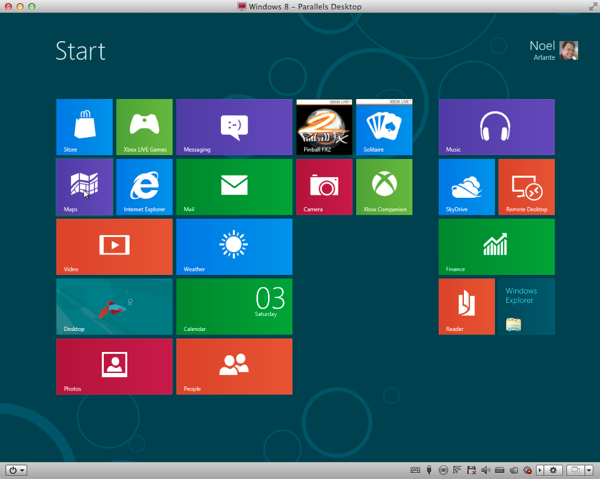Open the Video tile
The image size is (600, 479).
pyautogui.click(x=114, y=247)
